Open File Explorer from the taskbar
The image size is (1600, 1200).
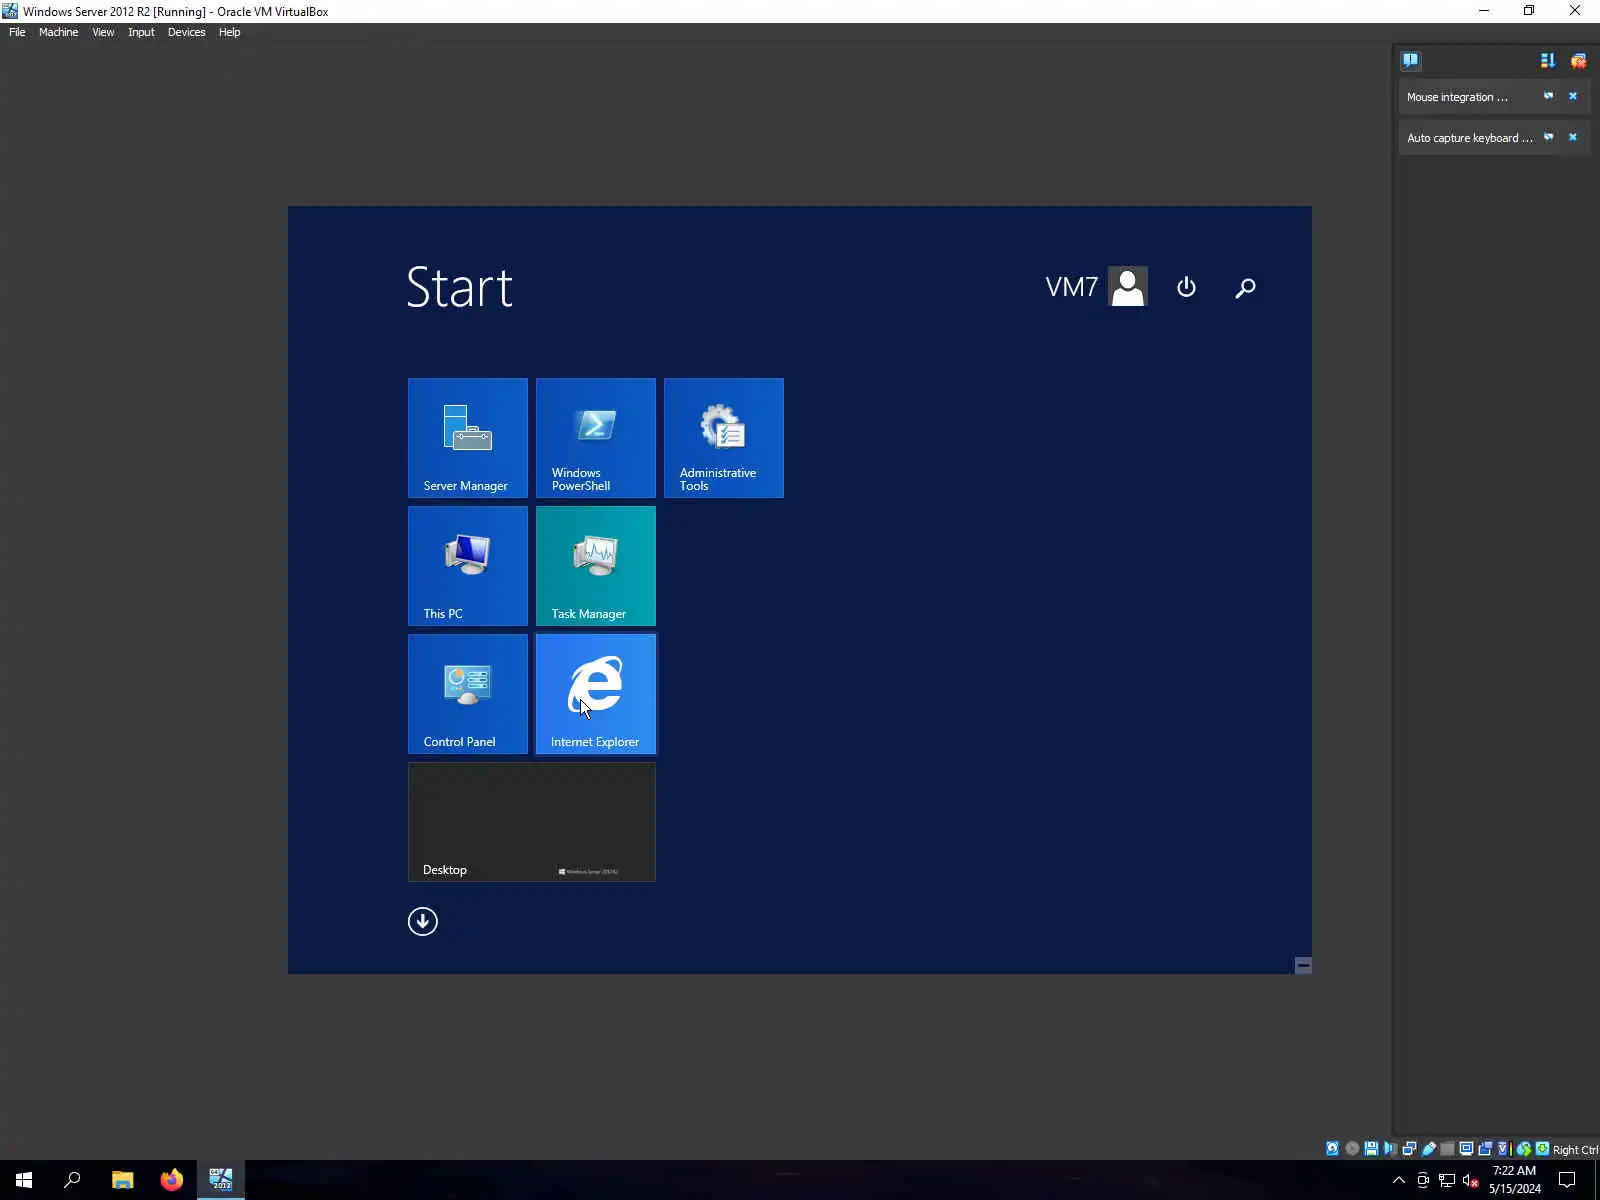[x=122, y=1180]
